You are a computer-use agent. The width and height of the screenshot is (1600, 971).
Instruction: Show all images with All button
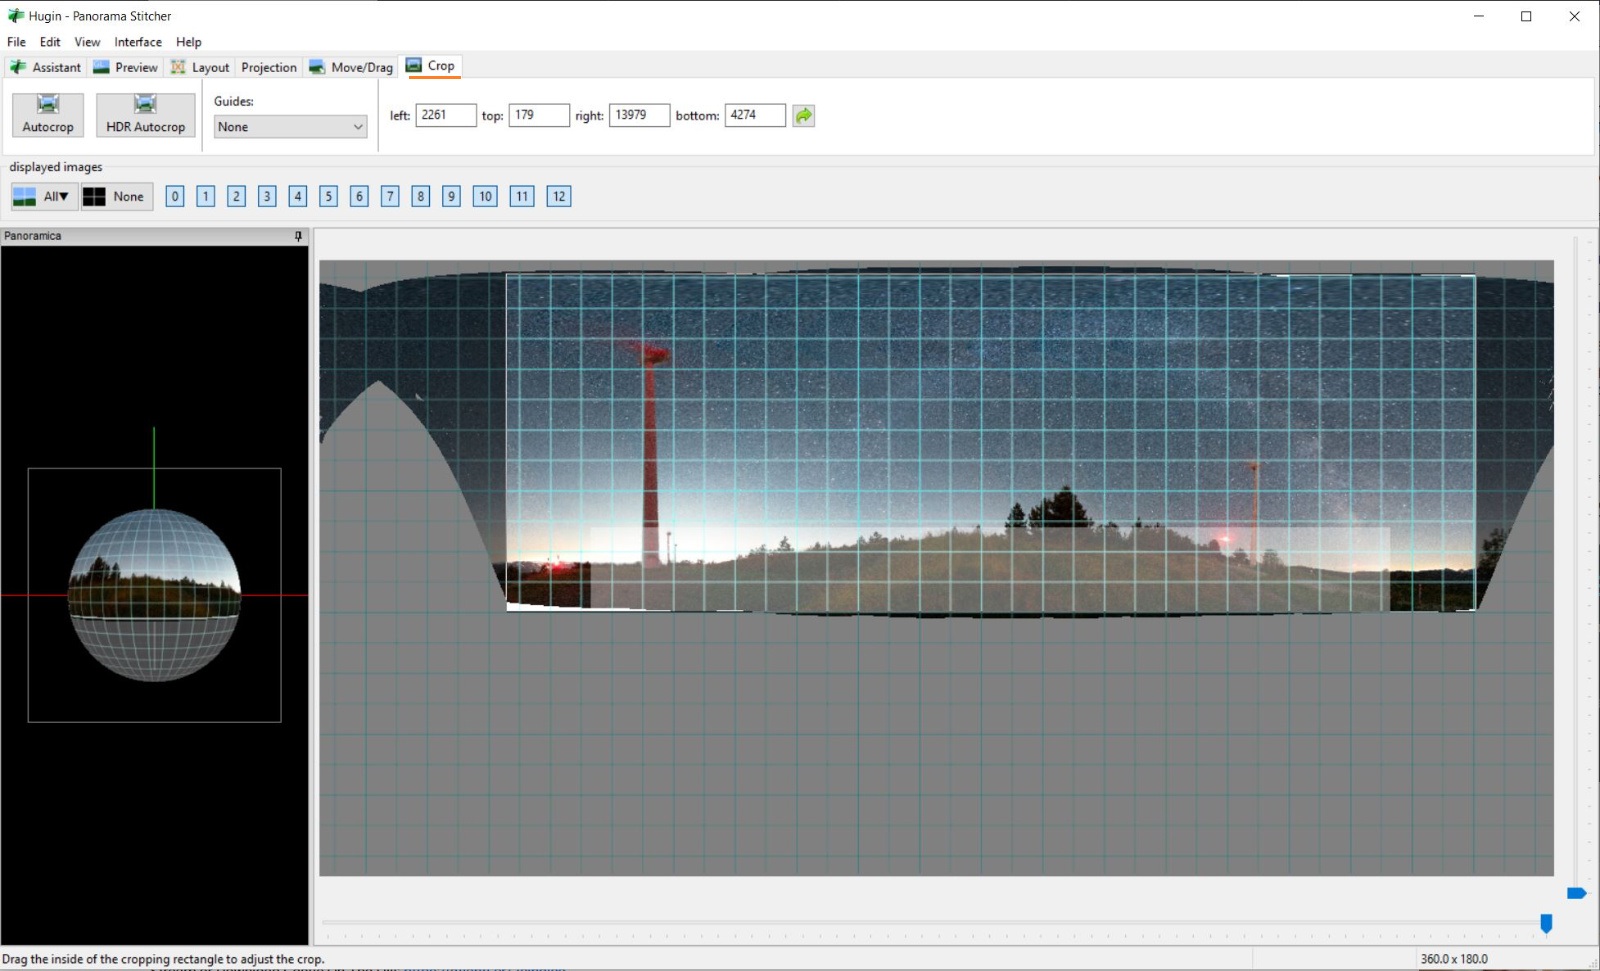click(x=44, y=197)
